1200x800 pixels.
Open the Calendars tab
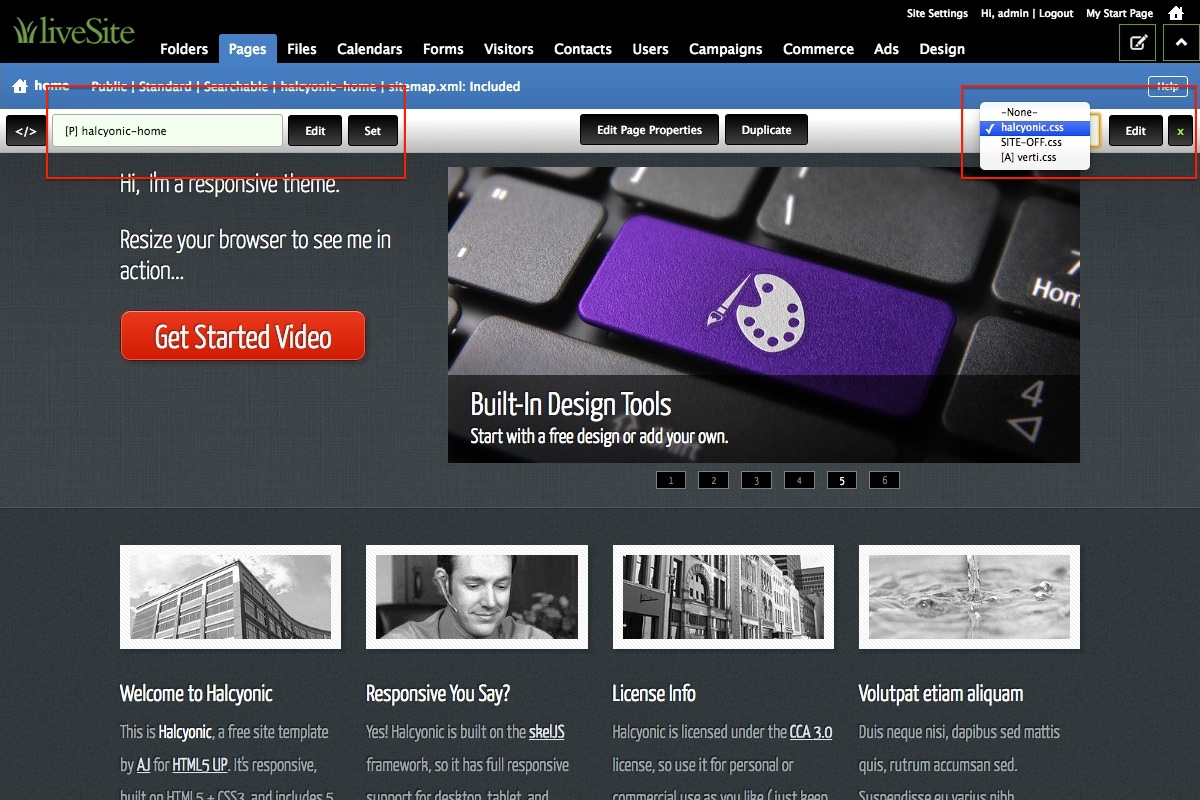(x=369, y=48)
